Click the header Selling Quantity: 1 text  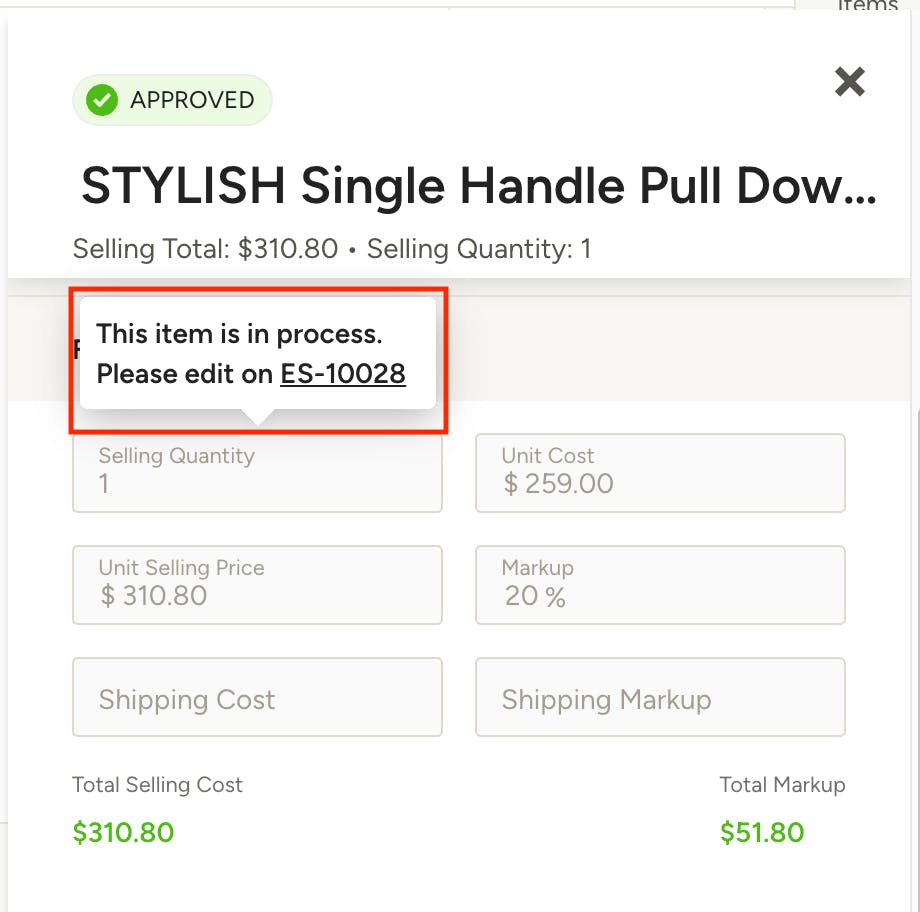[479, 249]
